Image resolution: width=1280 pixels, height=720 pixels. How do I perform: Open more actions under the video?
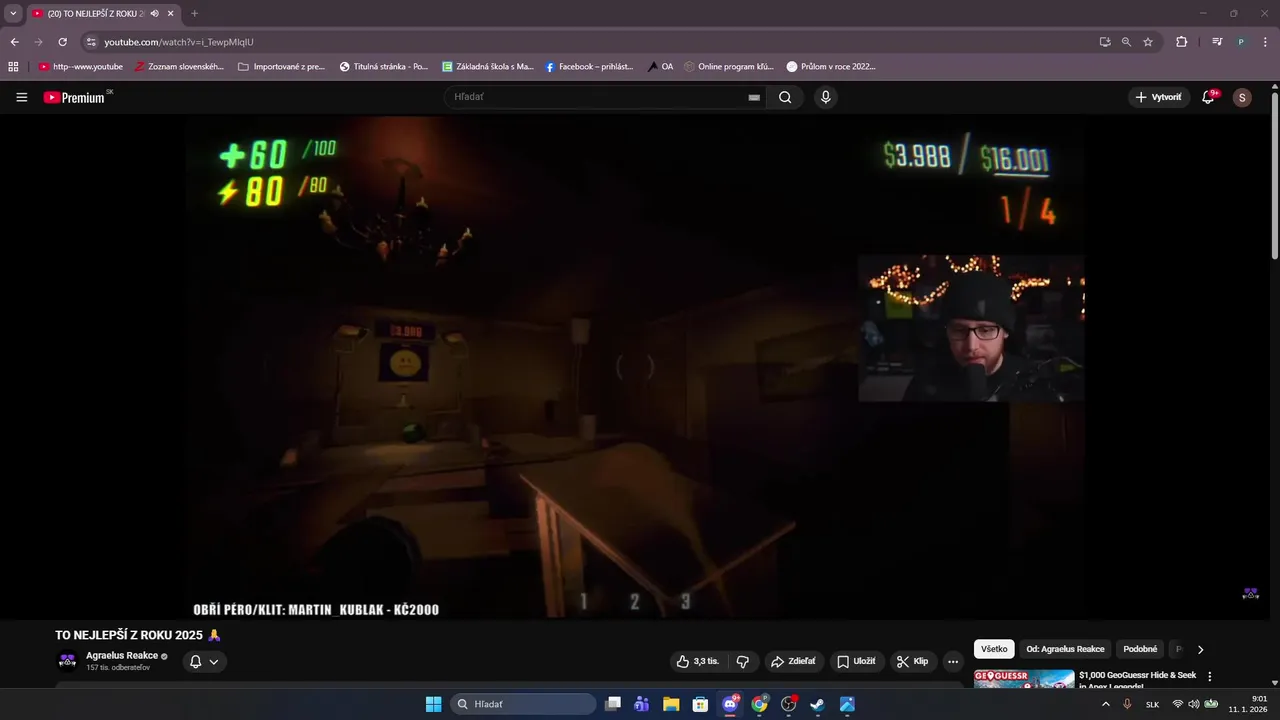[953, 661]
